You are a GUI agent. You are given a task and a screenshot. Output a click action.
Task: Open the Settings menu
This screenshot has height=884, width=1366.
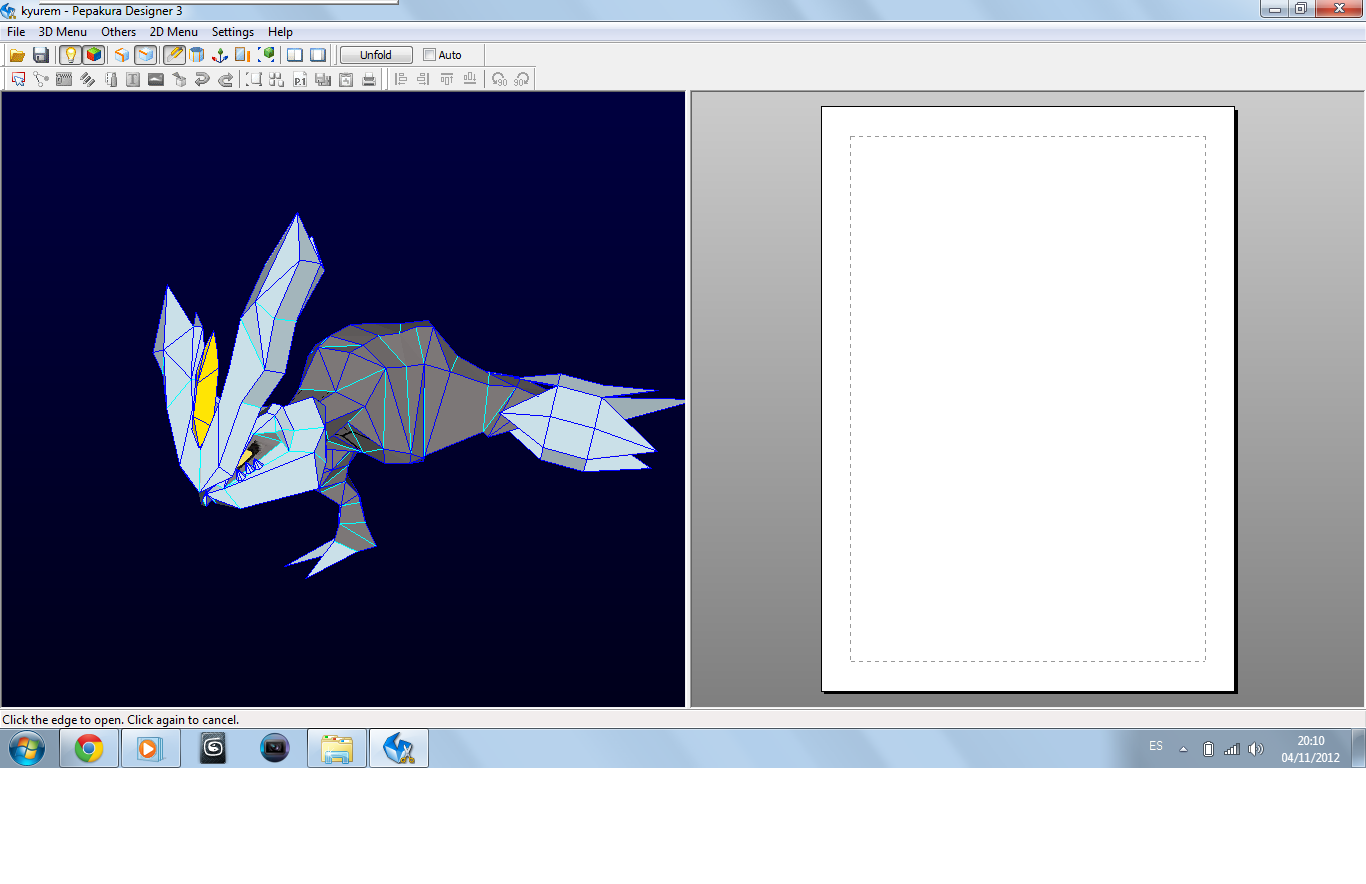[x=233, y=32]
